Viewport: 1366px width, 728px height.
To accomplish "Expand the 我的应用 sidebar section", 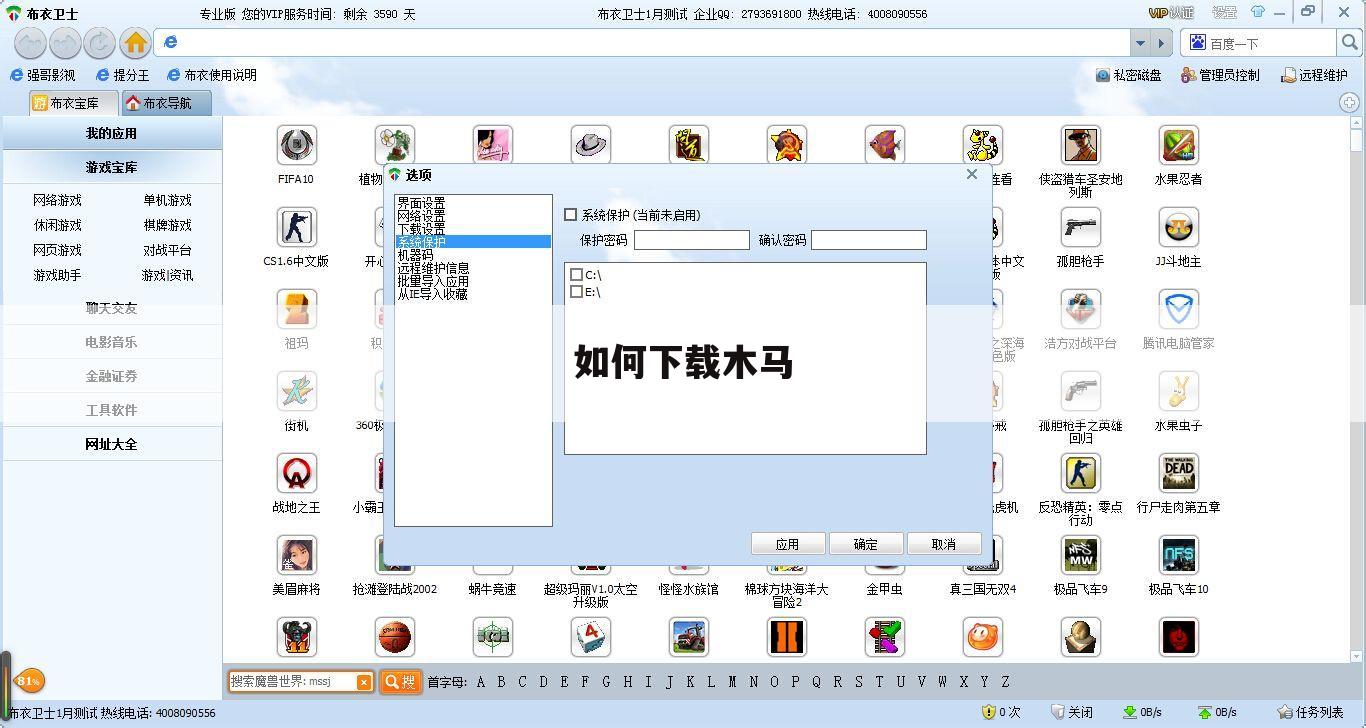I will [111, 133].
